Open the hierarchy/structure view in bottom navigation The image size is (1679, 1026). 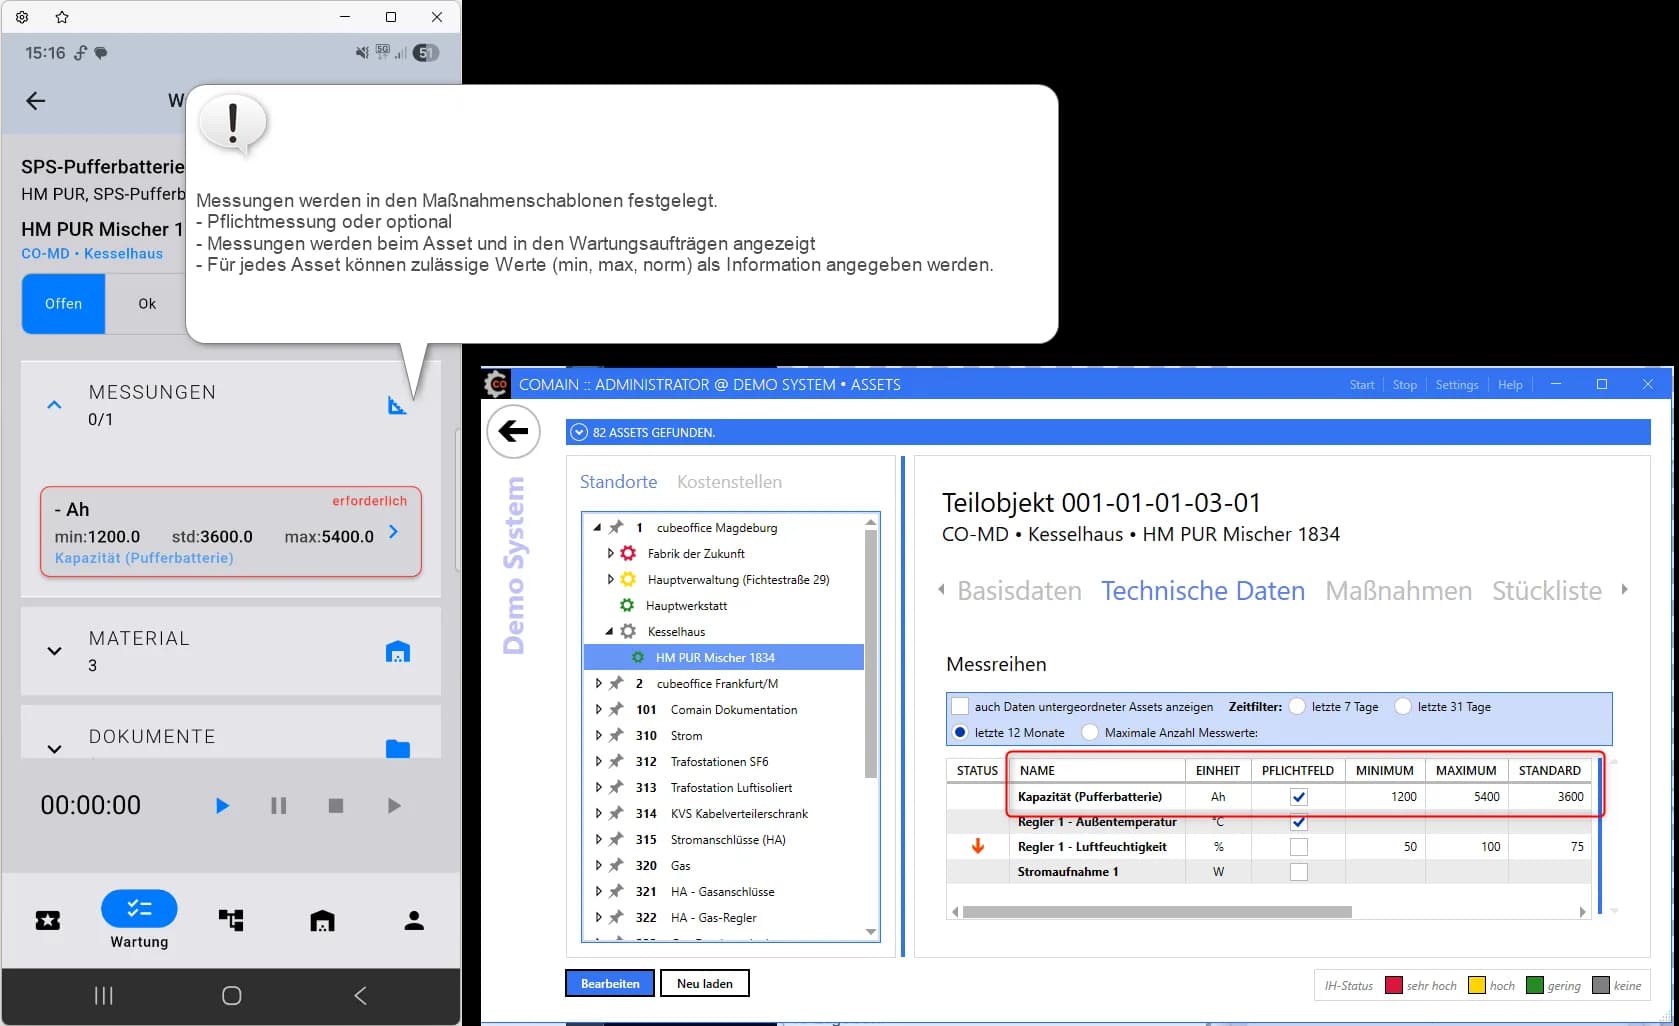pyautogui.click(x=231, y=920)
